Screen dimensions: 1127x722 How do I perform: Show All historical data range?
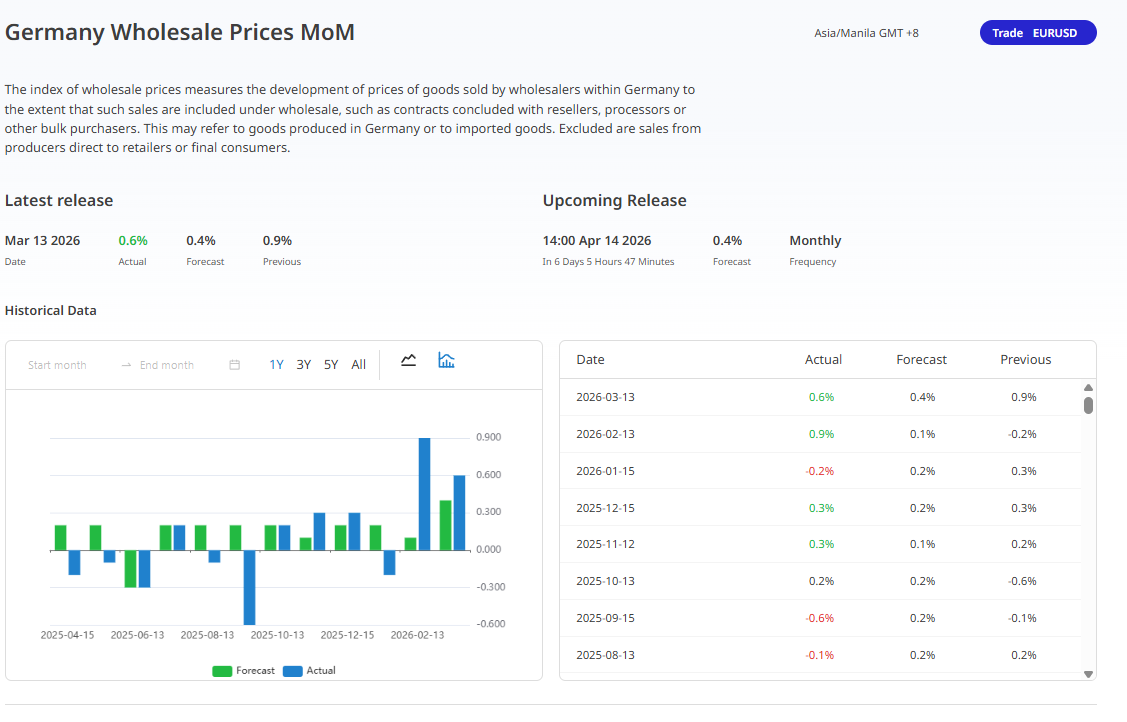click(358, 365)
